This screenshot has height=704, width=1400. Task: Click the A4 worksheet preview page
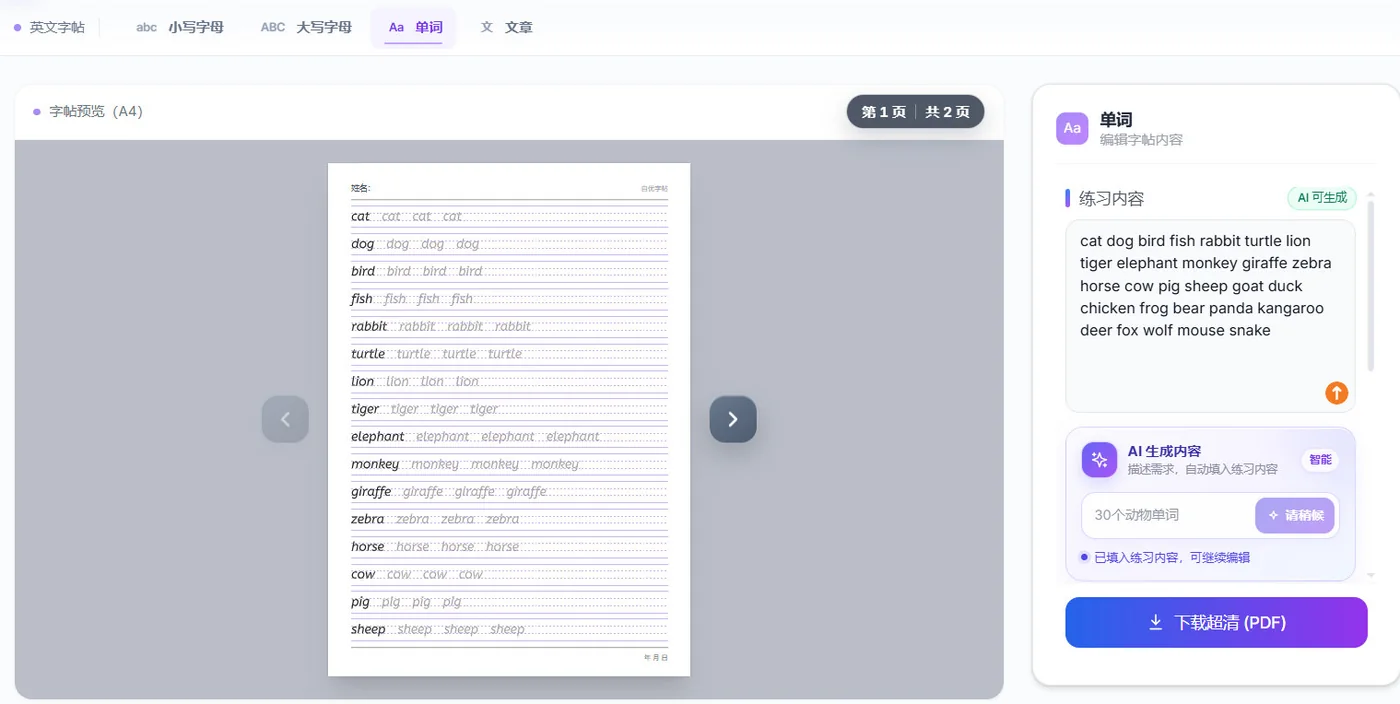509,420
